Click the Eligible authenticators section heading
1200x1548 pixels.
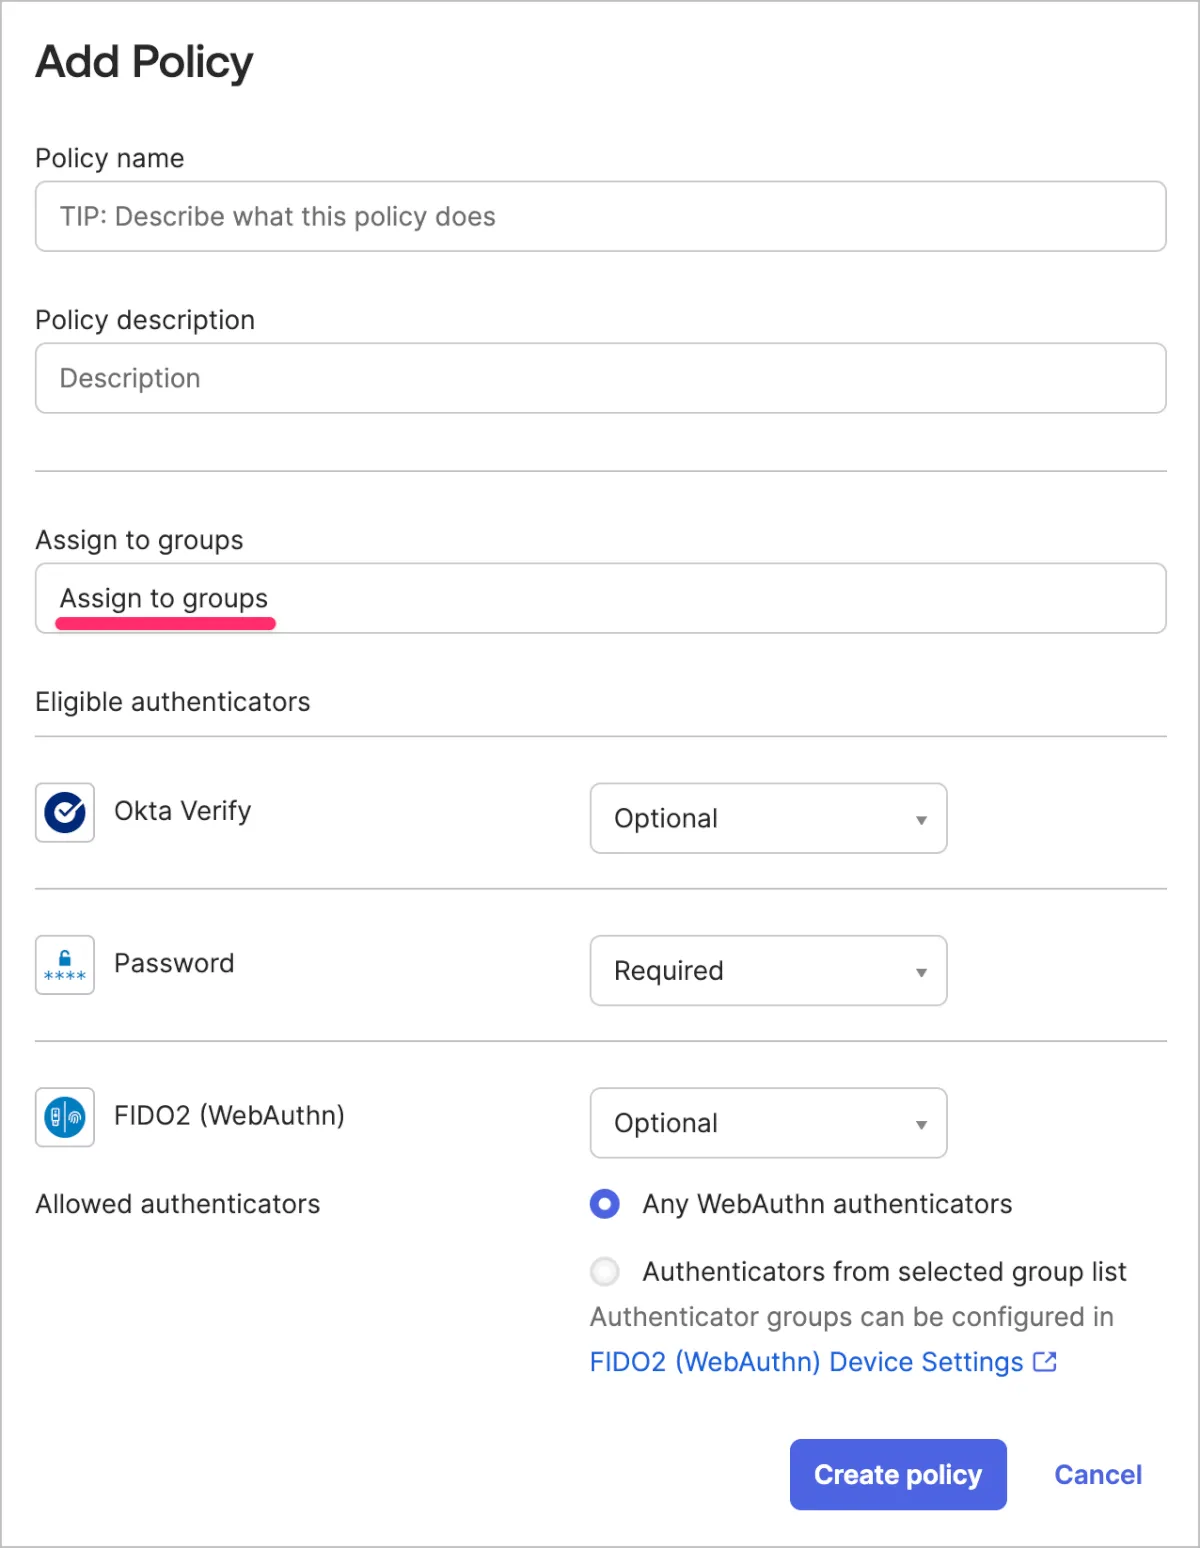coord(173,702)
